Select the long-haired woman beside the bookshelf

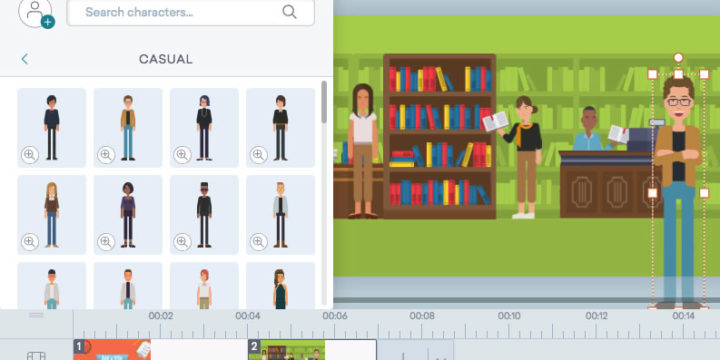363,151
